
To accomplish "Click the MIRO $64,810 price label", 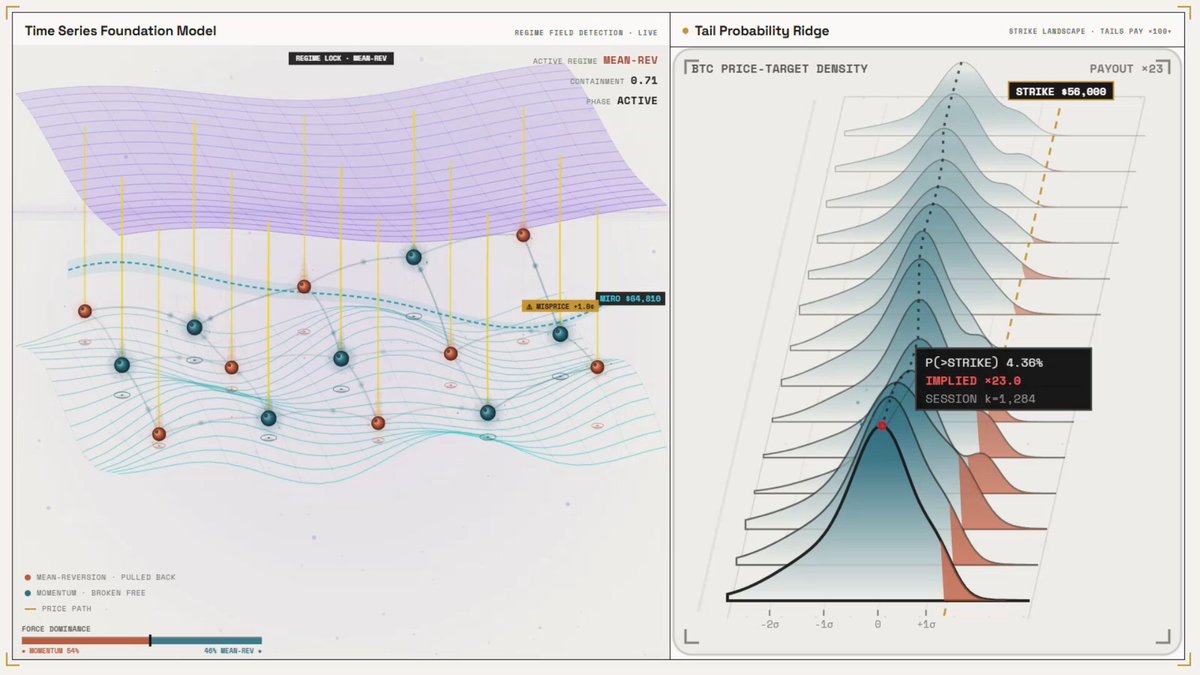I will coord(630,298).
